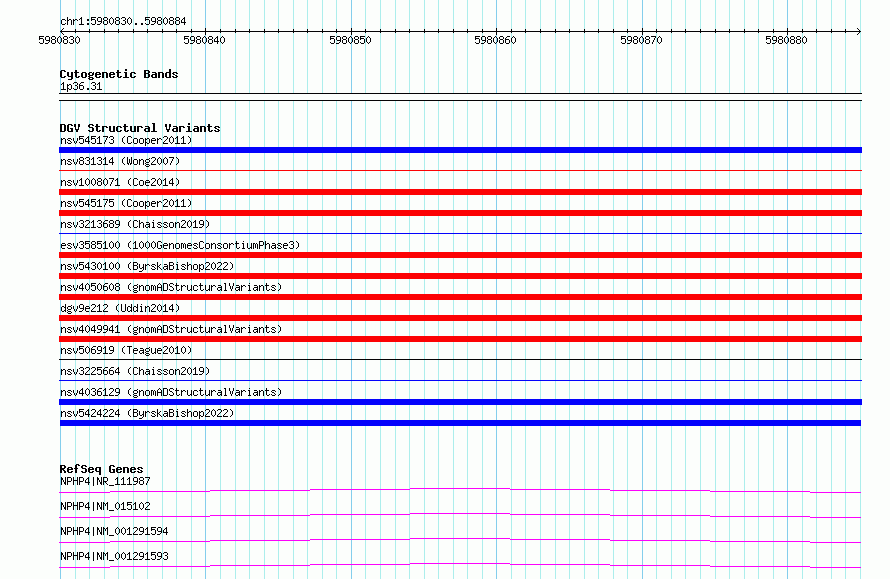Viewport: 890px width, 579px height.
Task: Select variant nsv4049941 (gnomADStructuralVariants) label
Action: point(171,329)
